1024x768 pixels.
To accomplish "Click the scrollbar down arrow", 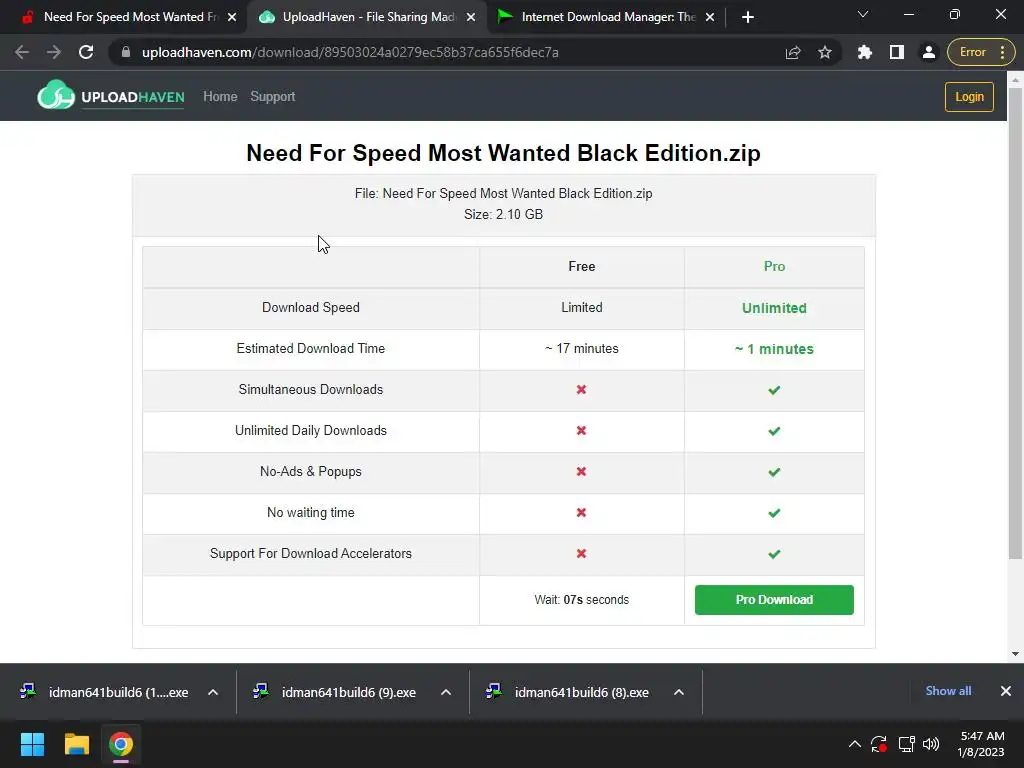I will click(x=1015, y=653).
